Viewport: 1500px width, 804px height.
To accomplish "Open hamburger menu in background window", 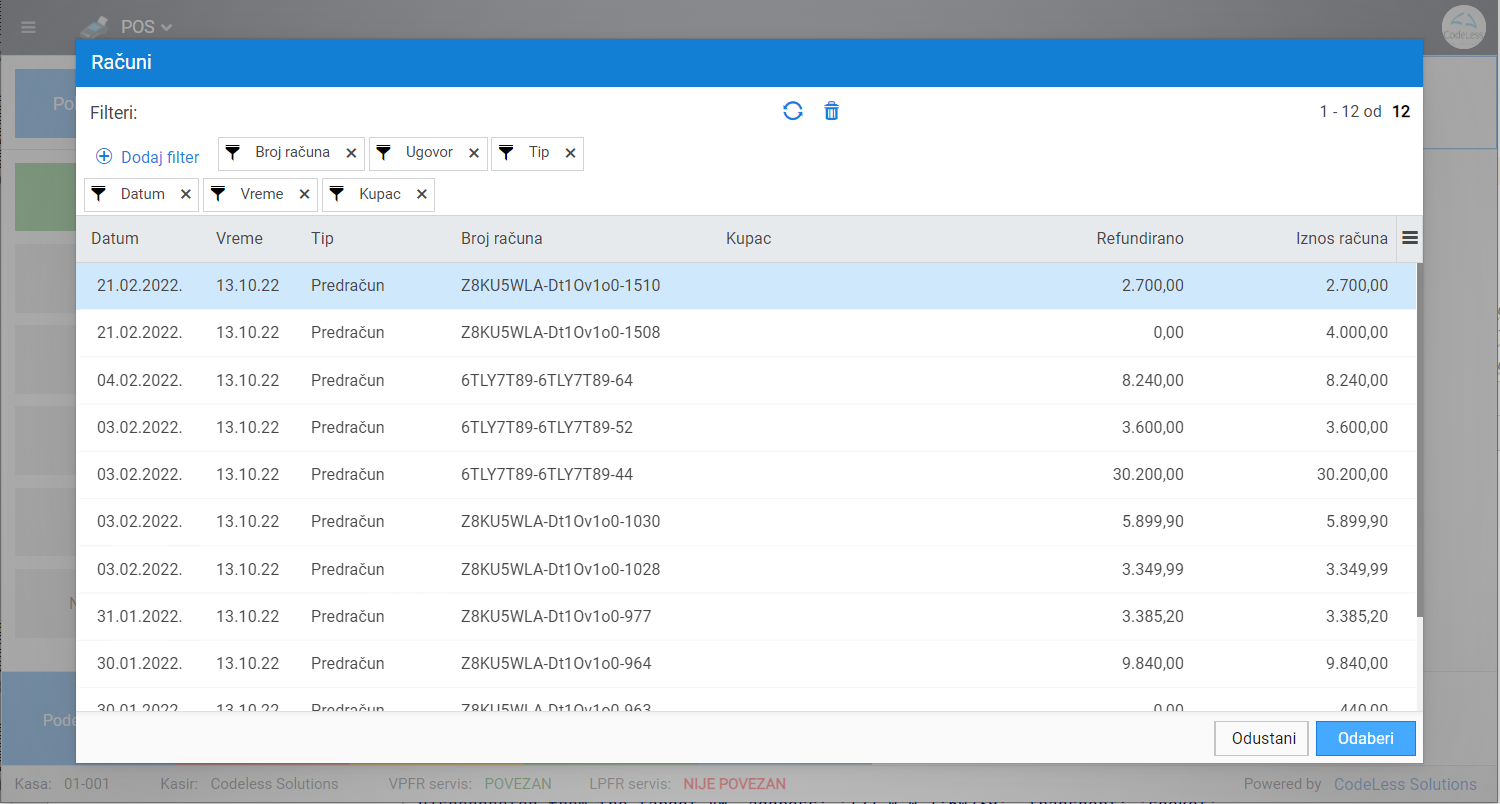I will [x=28, y=27].
